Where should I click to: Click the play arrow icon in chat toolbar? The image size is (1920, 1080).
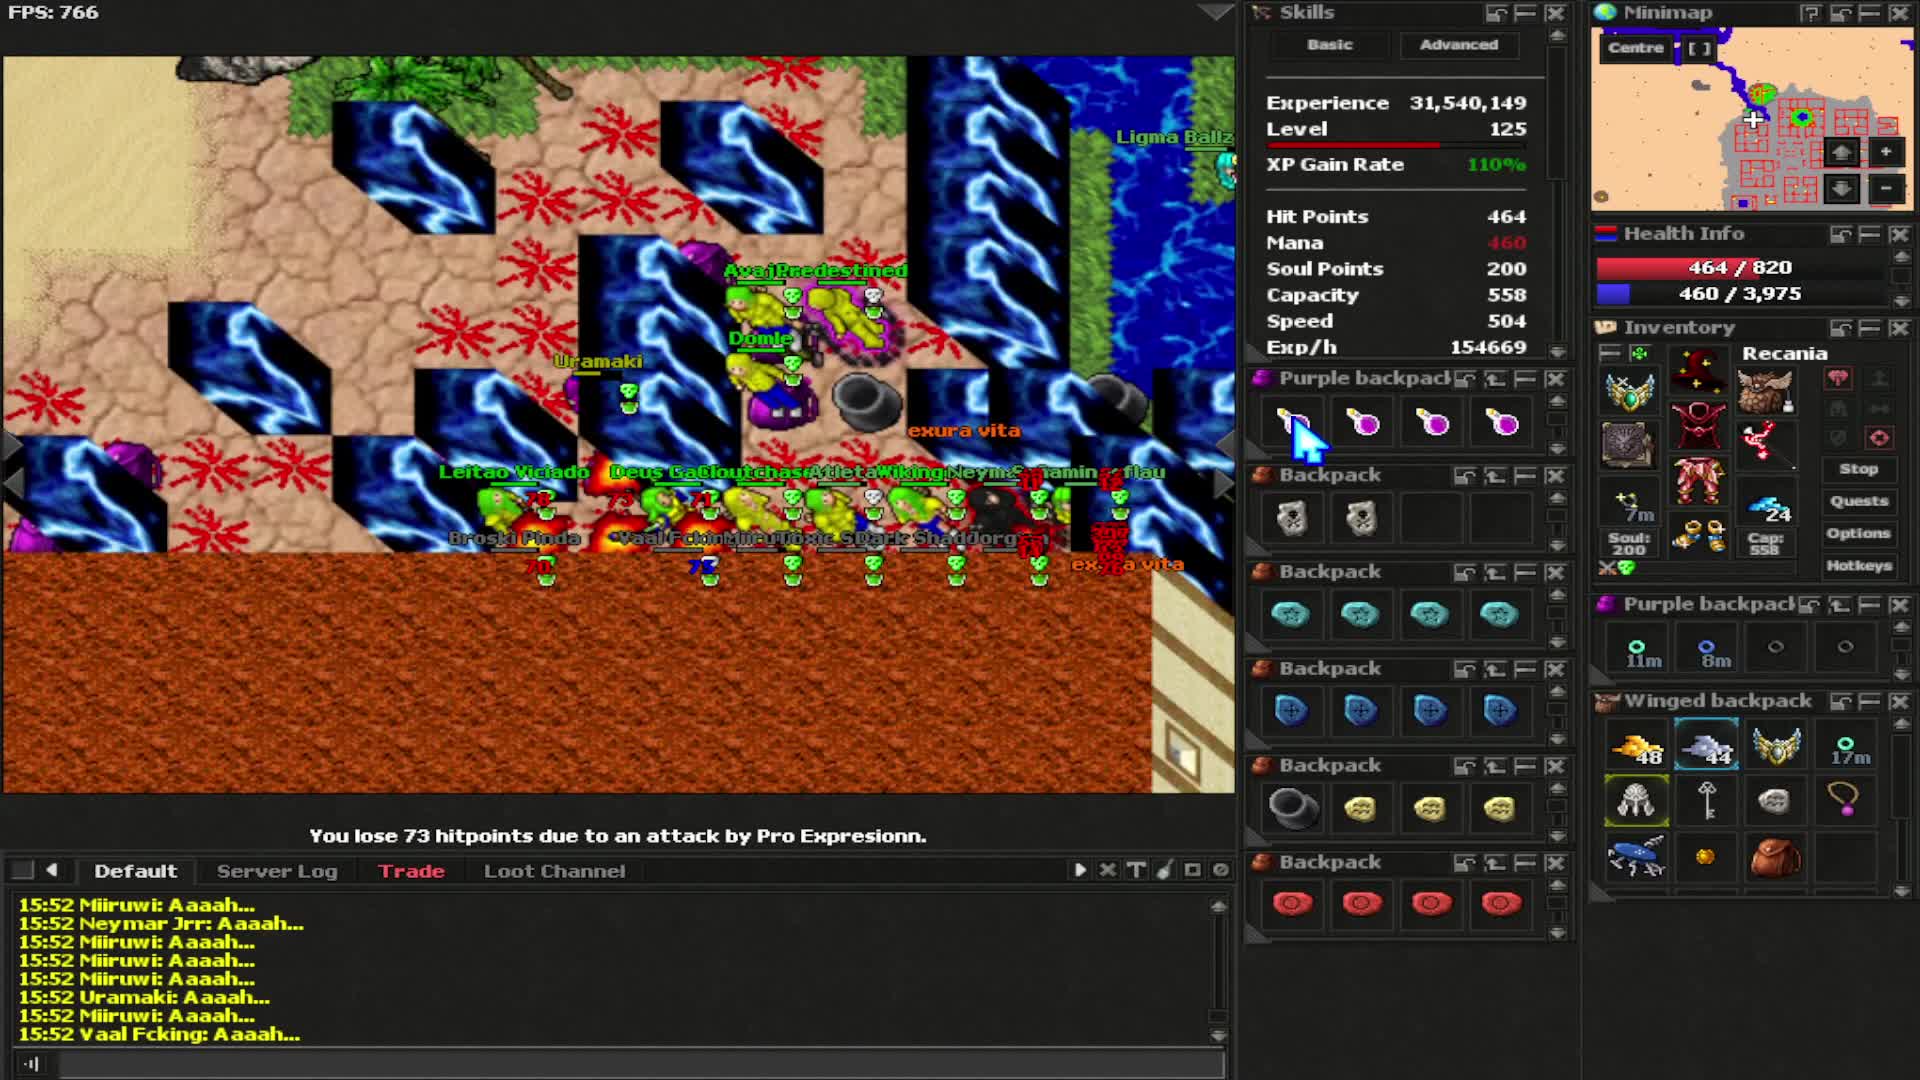pos(1080,870)
